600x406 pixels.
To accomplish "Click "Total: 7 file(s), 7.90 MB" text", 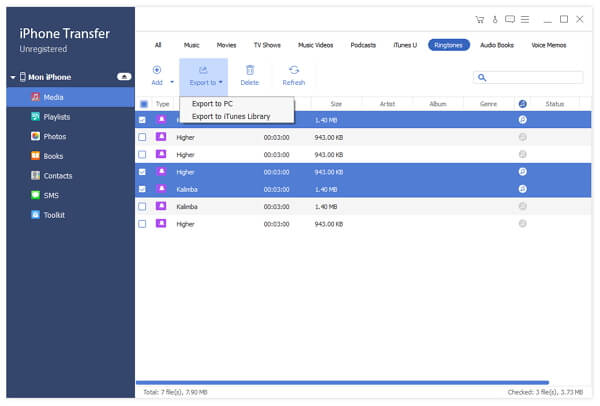I will point(175,392).
